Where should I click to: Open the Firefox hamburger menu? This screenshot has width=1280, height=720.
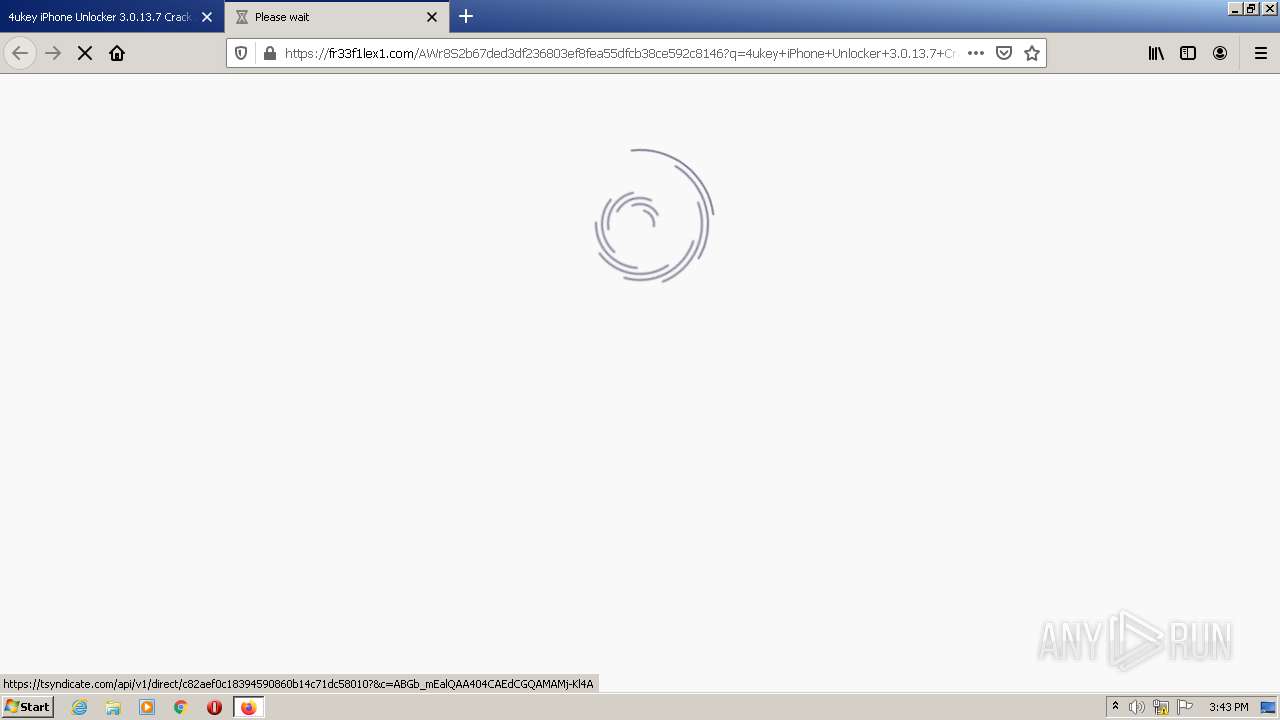[x=1261, y=53]
